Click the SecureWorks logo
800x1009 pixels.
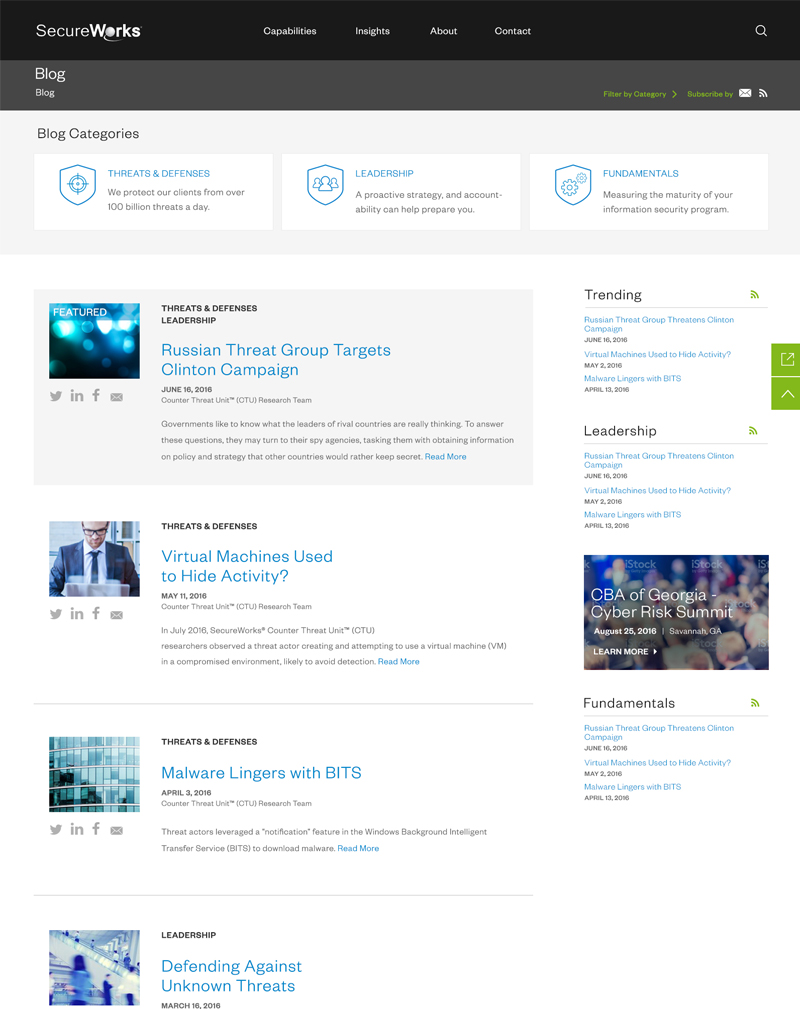(x=88, y=31)
